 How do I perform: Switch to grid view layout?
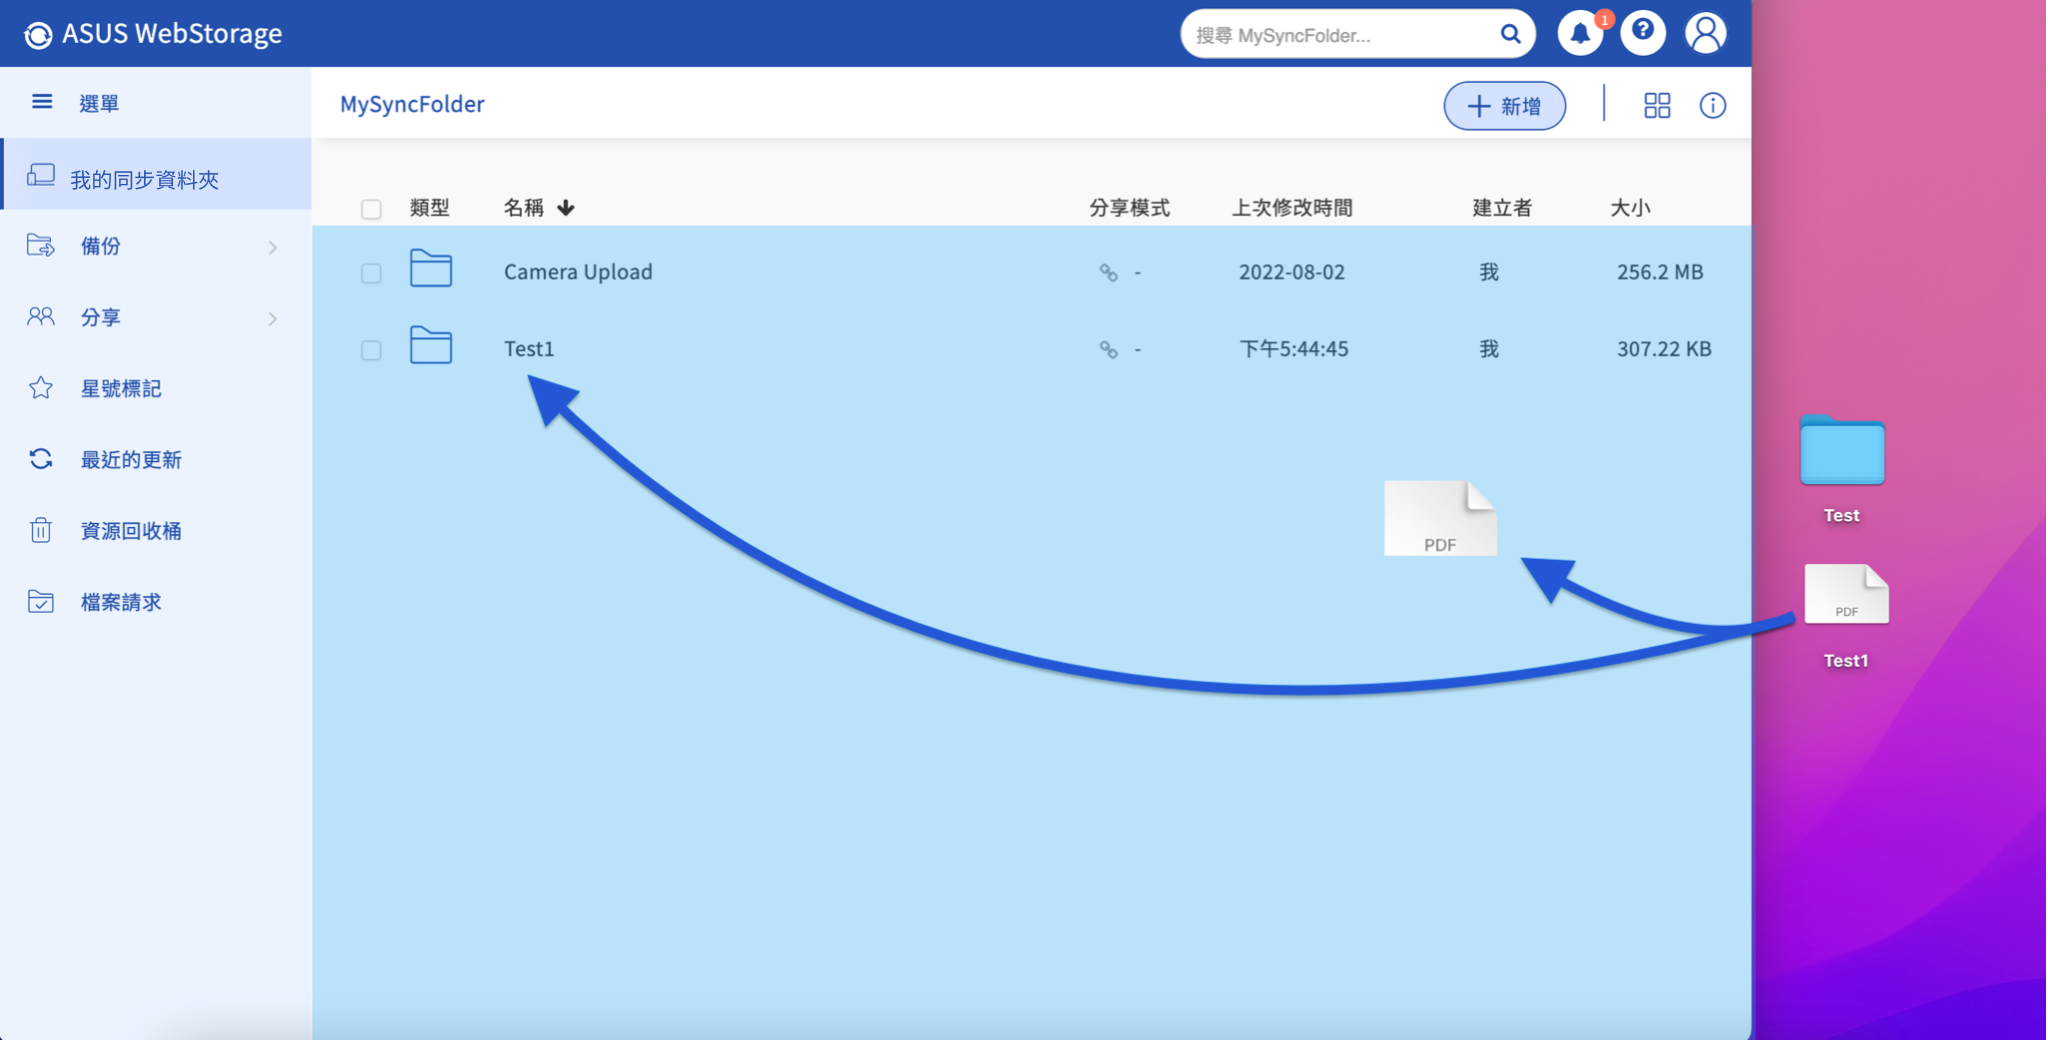pos(1655,105)
